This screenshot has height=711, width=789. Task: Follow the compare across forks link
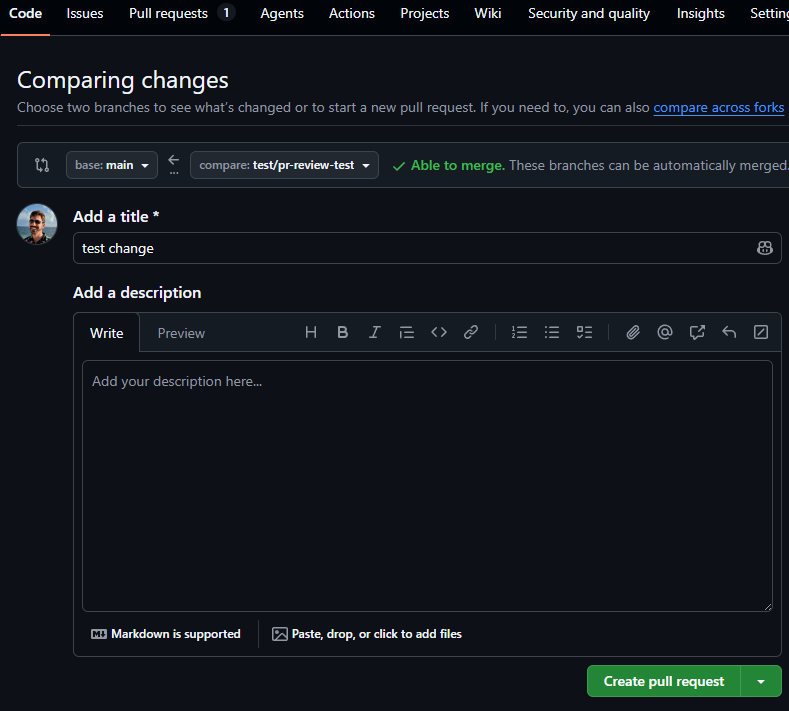(719, 108)
